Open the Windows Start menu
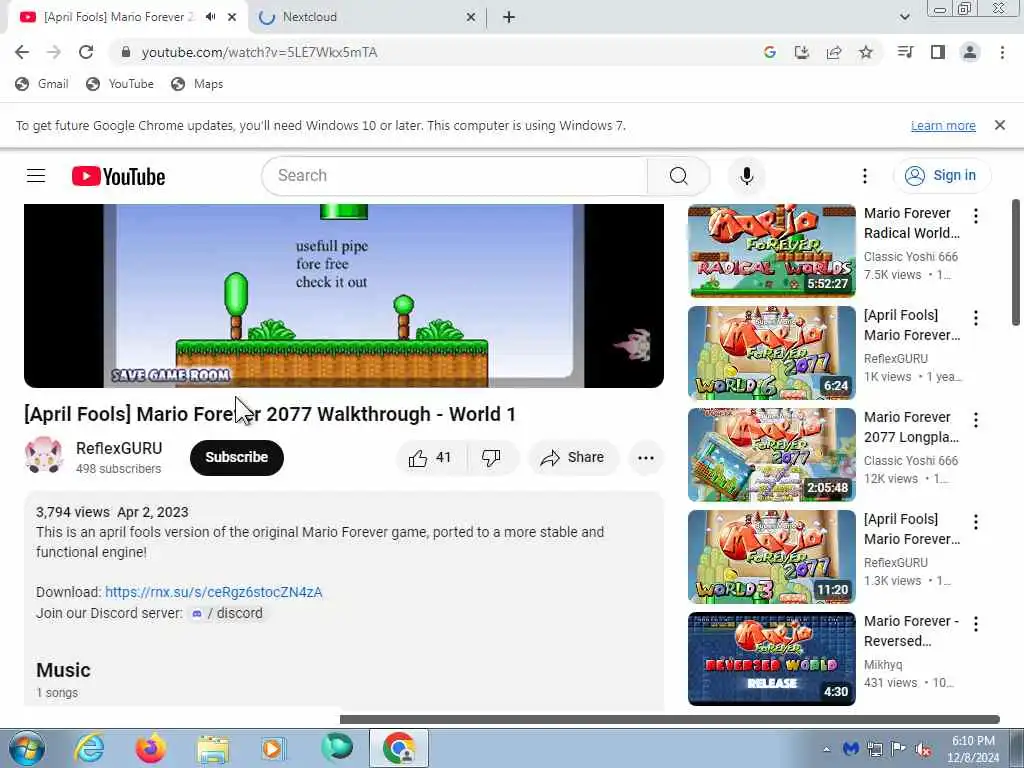Image resolution: width=1024 pixels, height=768 pixels. (x=27, y=748)
